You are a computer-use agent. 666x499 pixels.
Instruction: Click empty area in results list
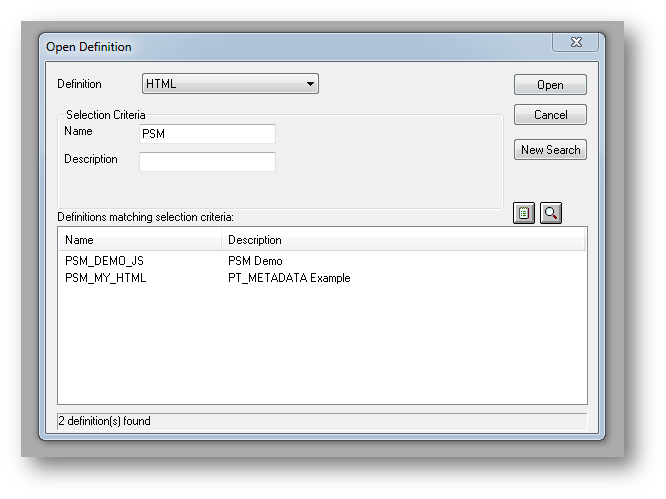pyautogui.click(x=320, y=350)
